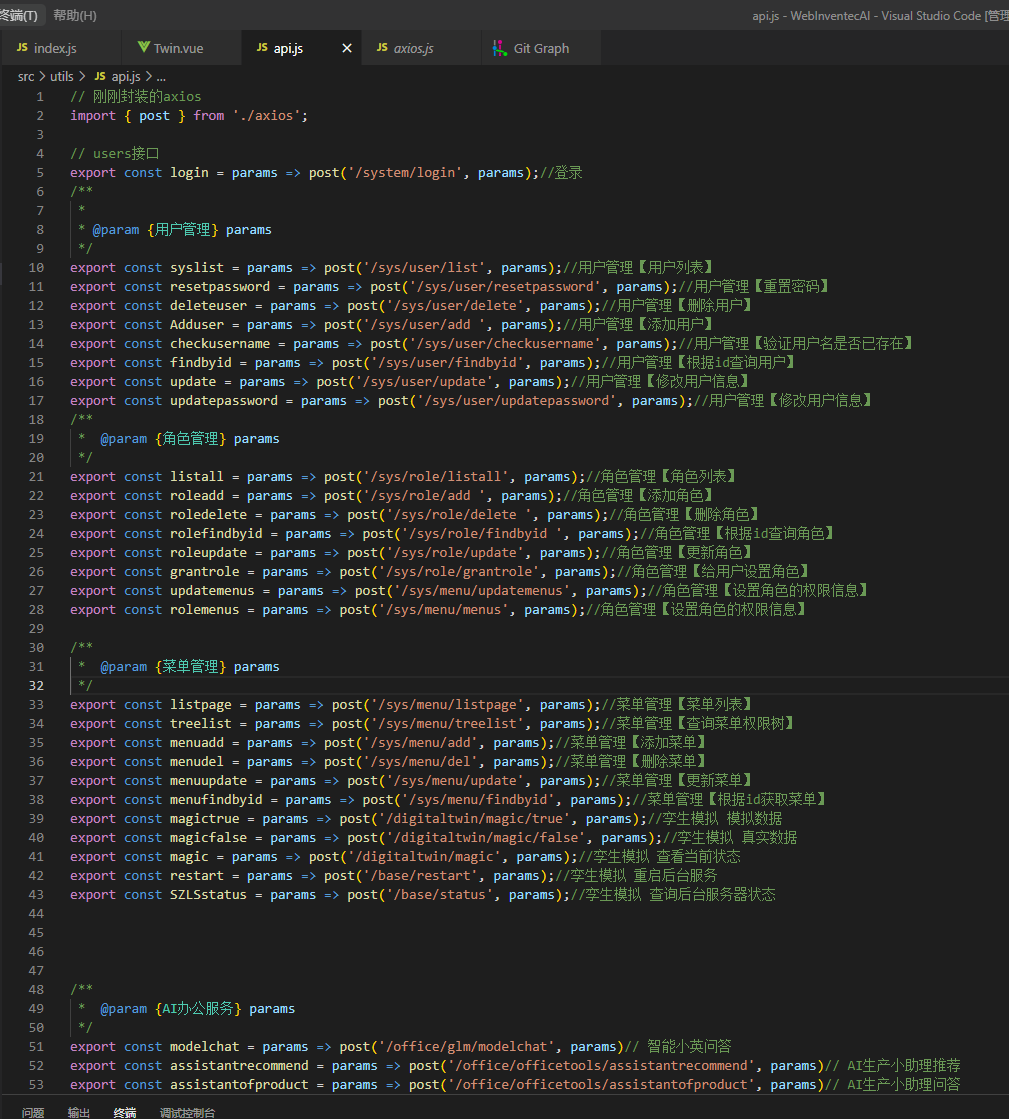Click the 'assistantofproduct' constant name

click(239, 1085)
